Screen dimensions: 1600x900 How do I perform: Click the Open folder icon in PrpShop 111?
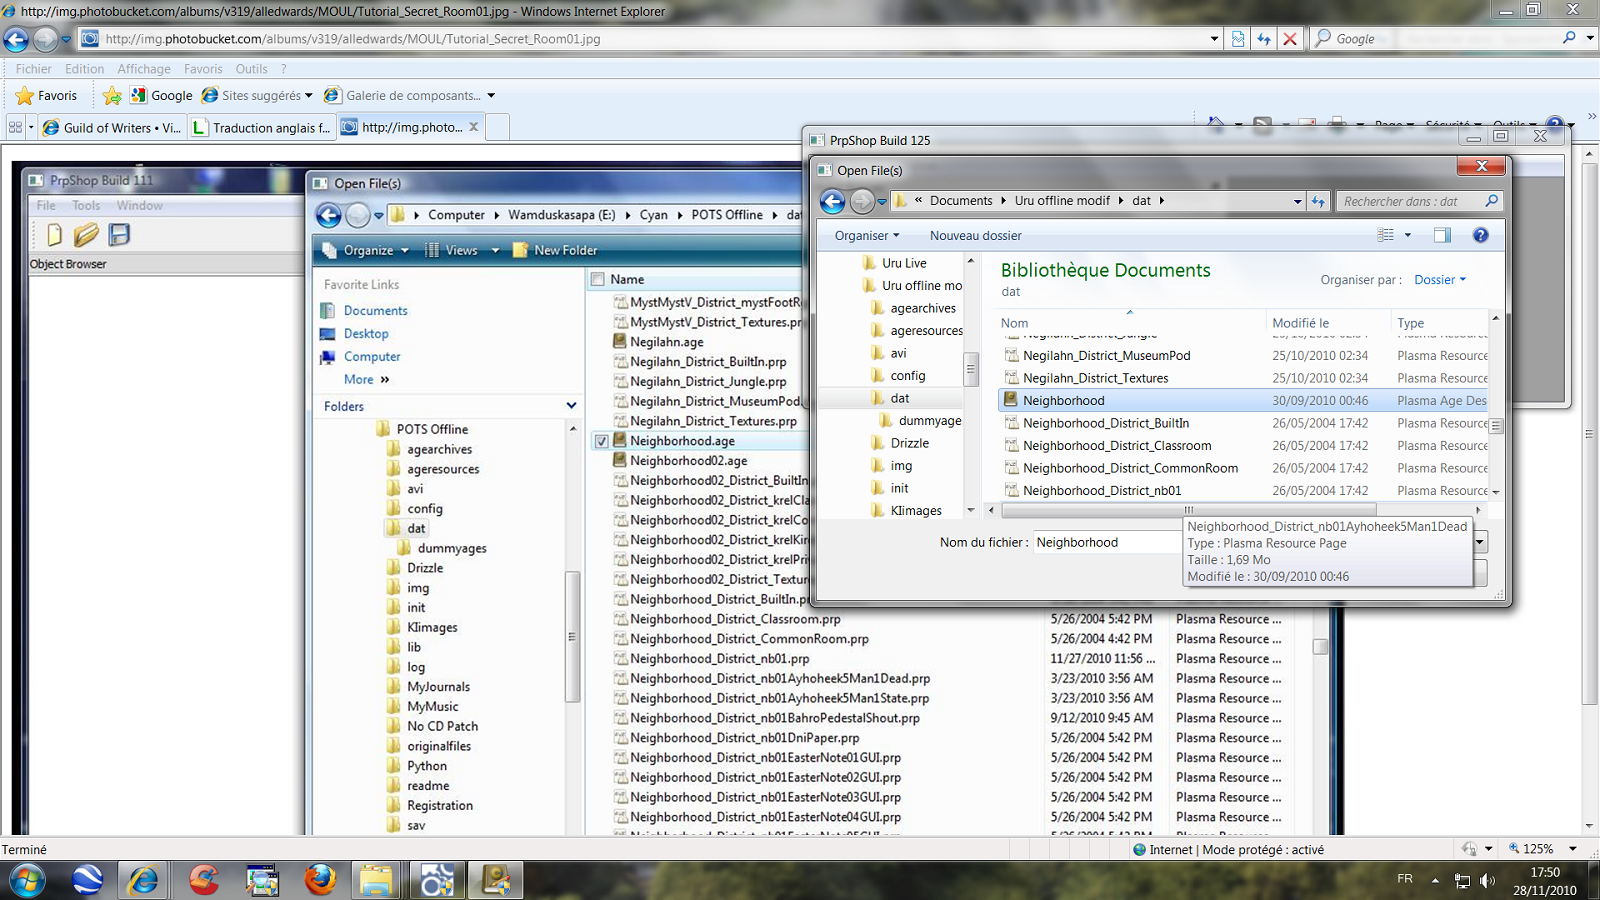[86, 235]
